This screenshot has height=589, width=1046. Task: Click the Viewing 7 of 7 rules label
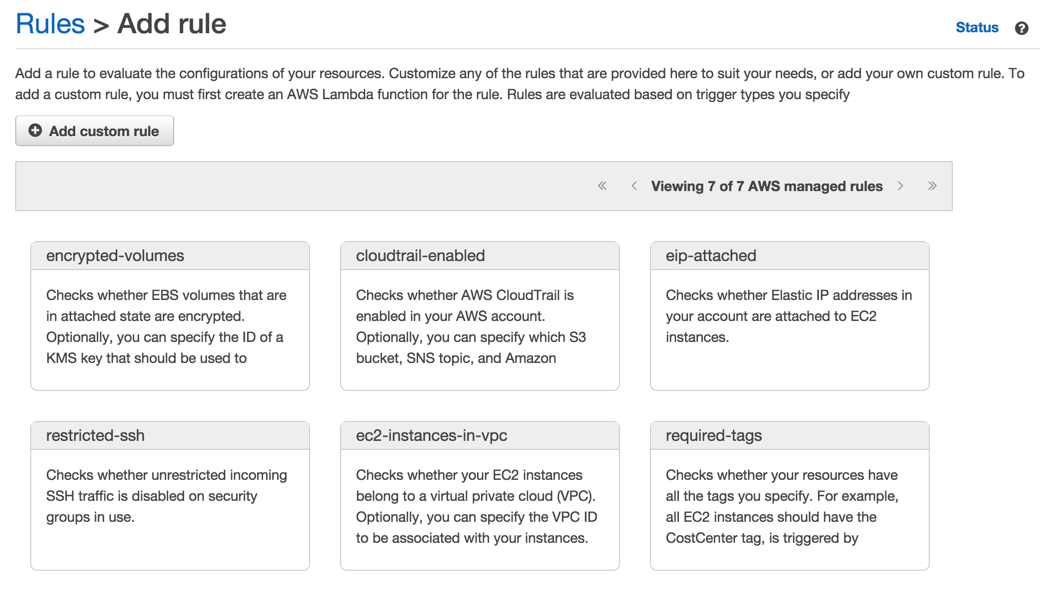(x=767, y=186)
